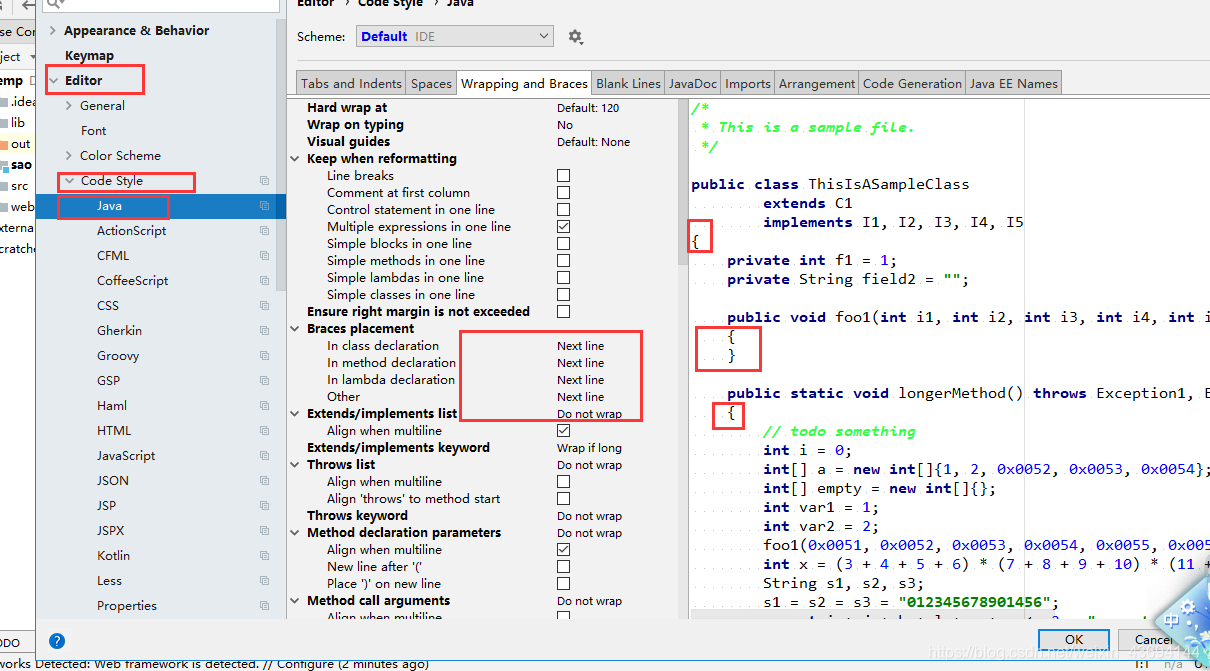The height and width of the screenshot is (671, 1210).
Task: Expand Appearance & Behavior section
Action: click(x=53, y=31)
